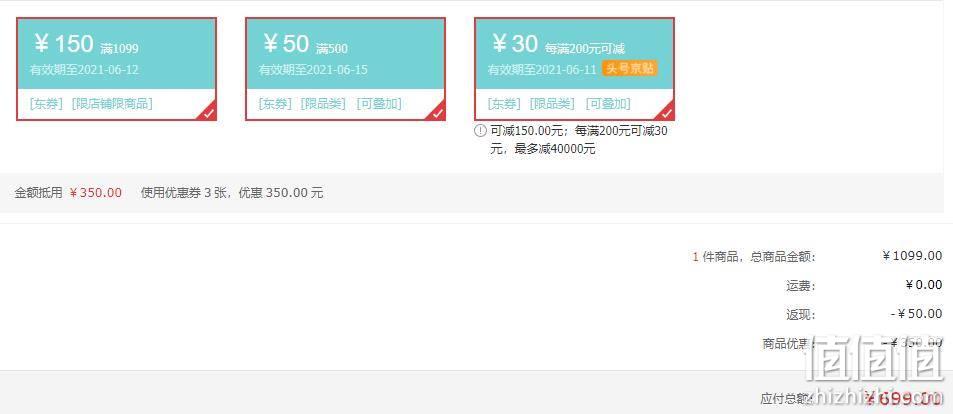953x414 pixels.
Task: Deselect the ¥150 满1099 coupon card
Action: click(x=116, y=69)
